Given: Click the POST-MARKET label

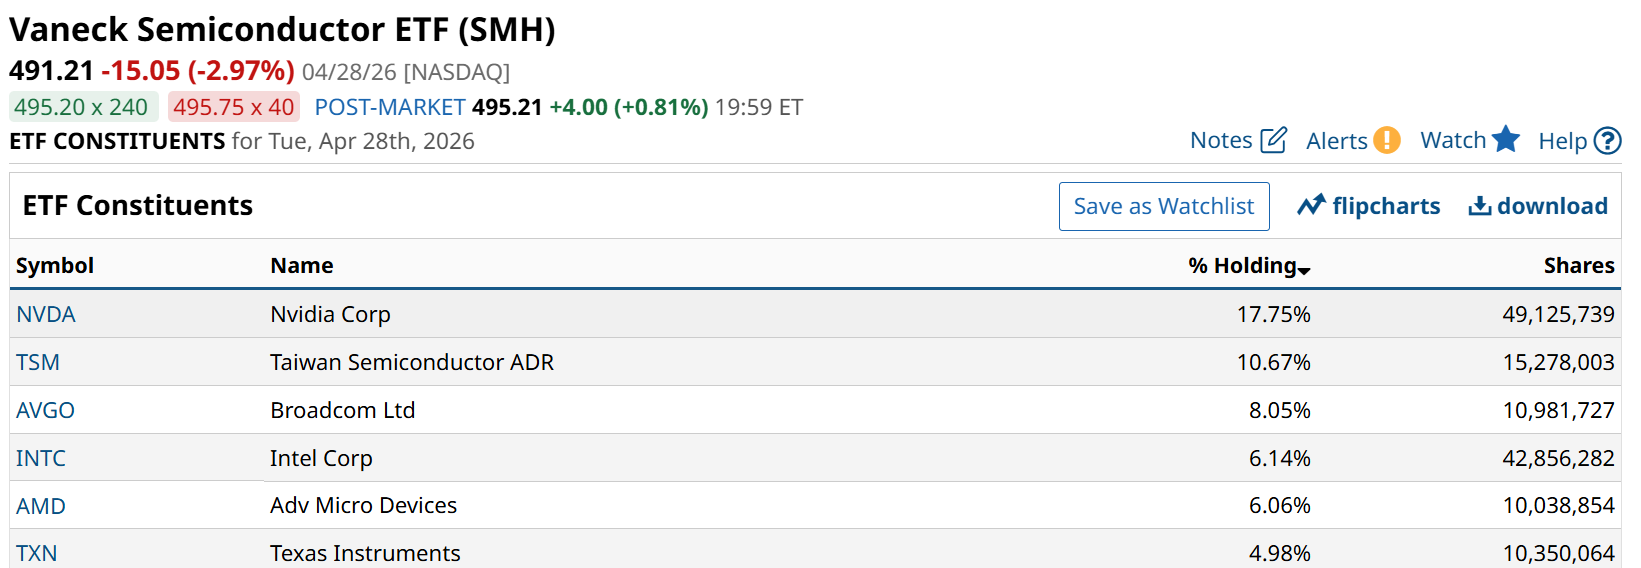Looking at the screenshot, I should pos(390,107).
